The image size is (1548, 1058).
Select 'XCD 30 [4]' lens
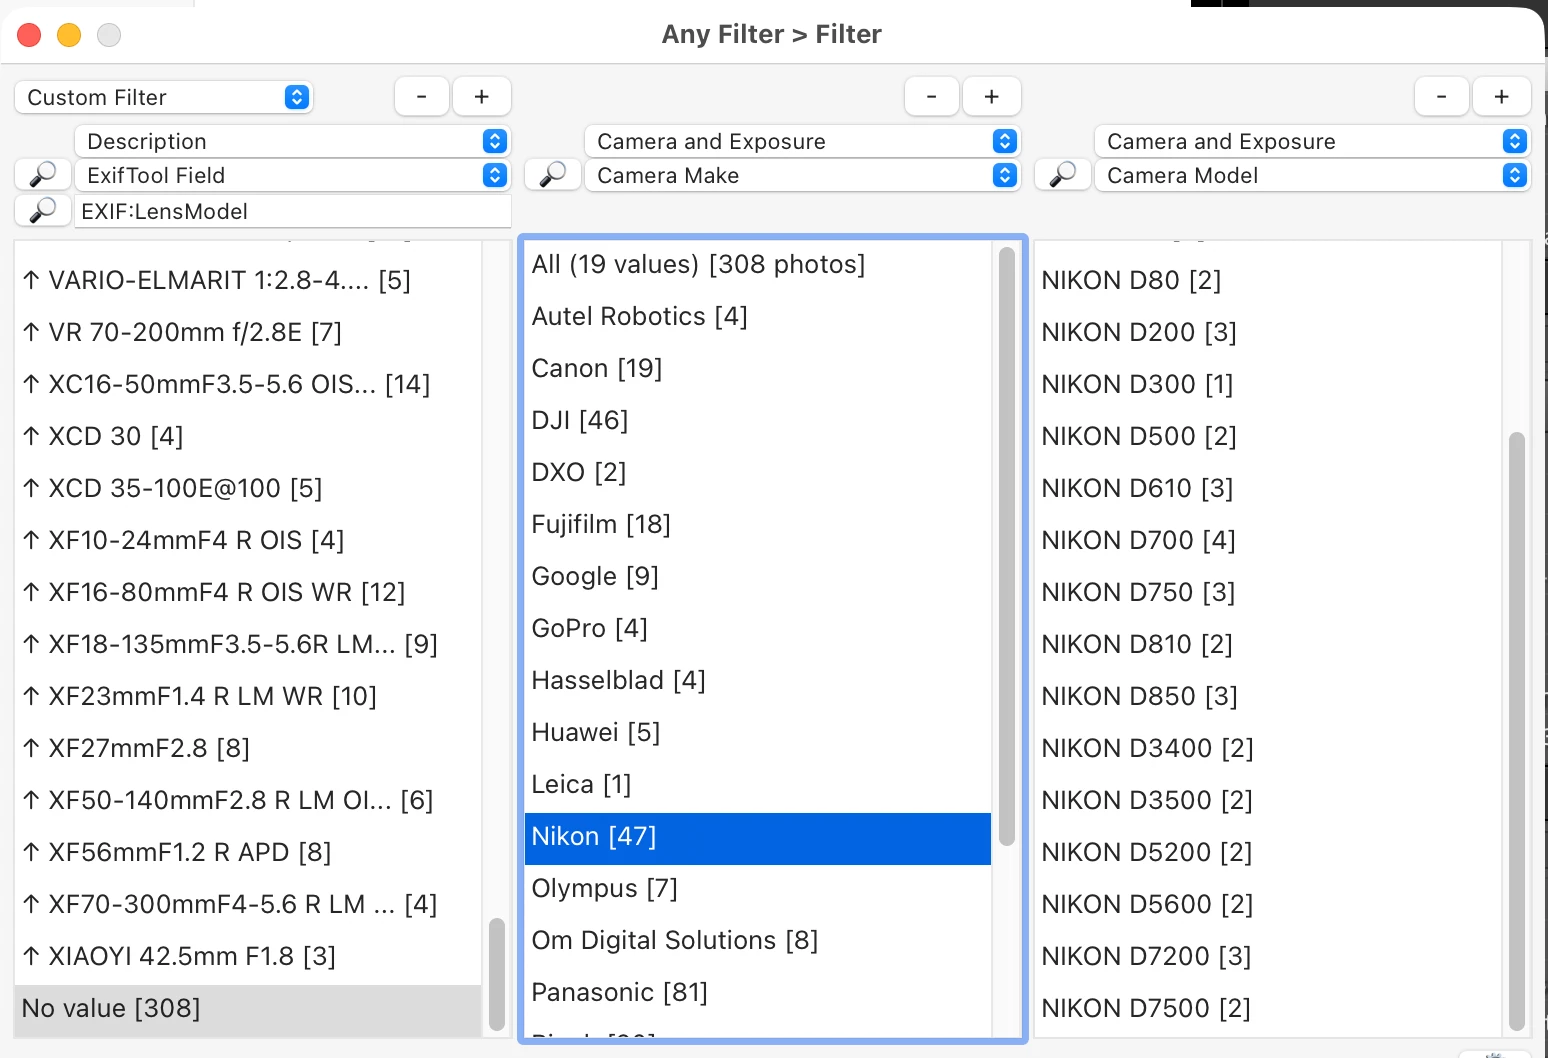coord(248,436)
